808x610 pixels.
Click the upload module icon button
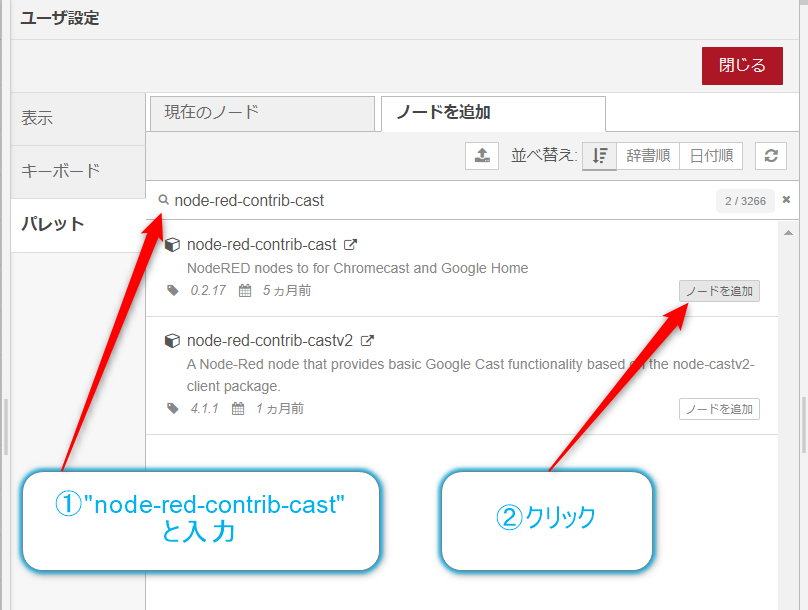482,156
